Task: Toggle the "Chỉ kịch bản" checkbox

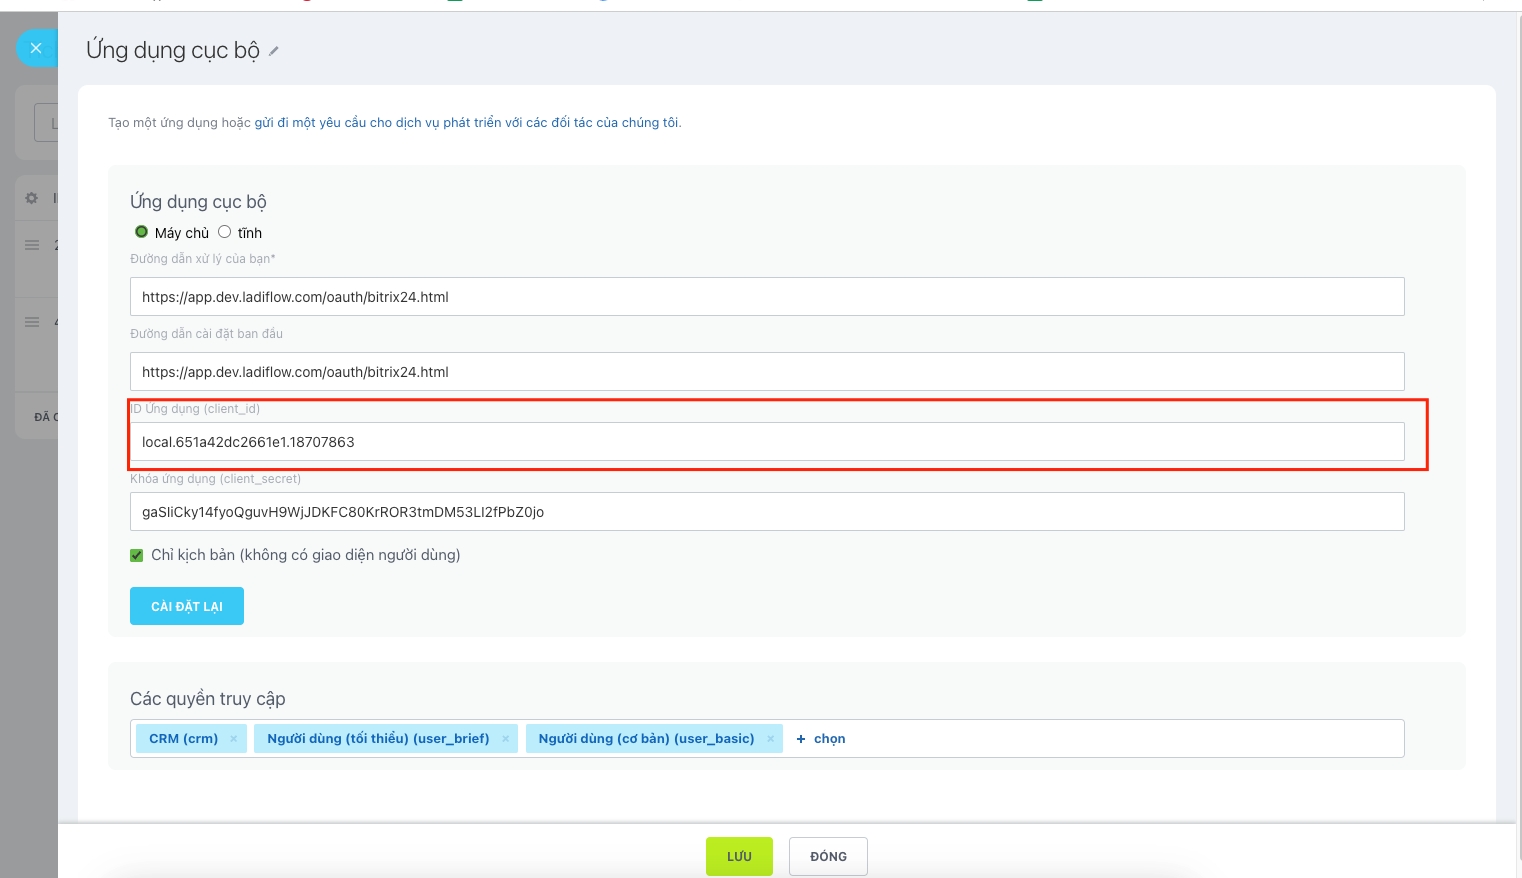Action: tap(137, 555)
